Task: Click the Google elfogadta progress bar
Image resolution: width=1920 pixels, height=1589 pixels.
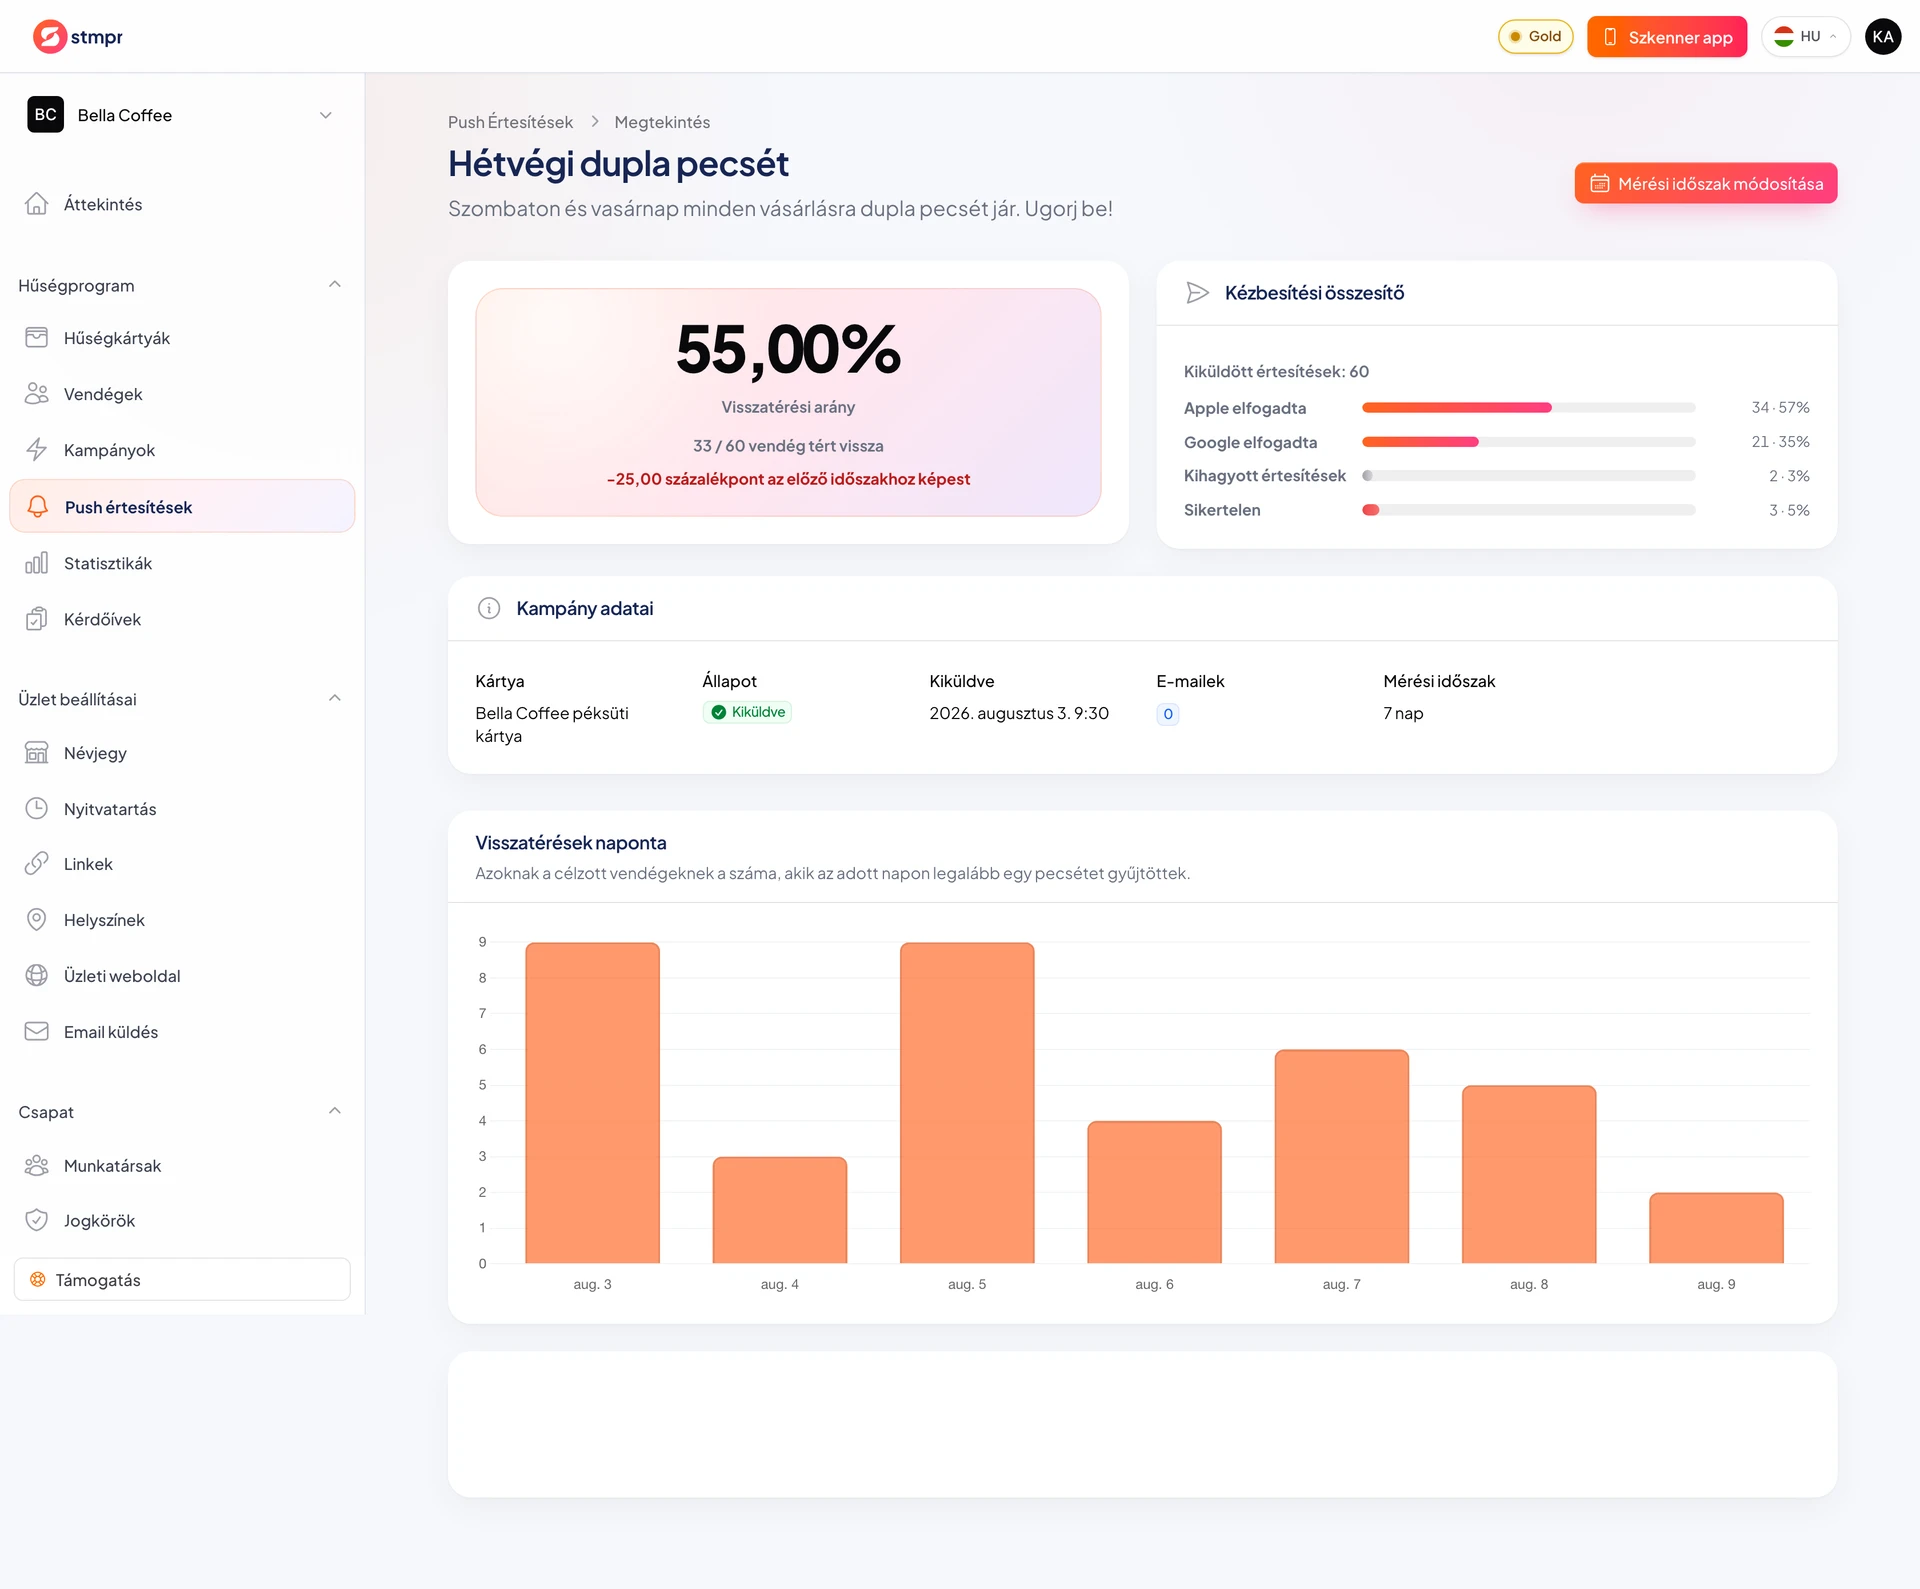Action: (x=1528, y=442)
